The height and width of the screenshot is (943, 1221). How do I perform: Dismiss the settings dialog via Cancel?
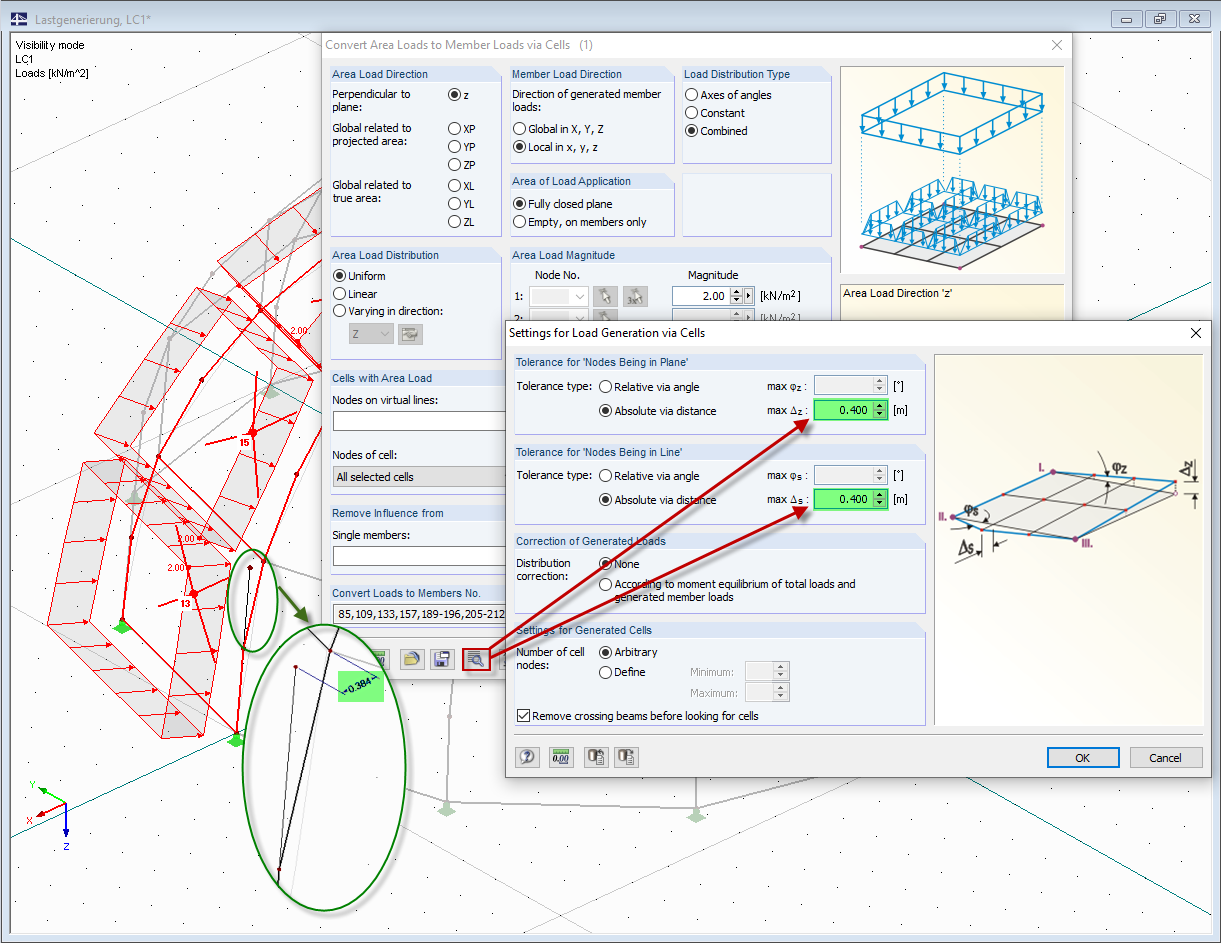pos(1166,758)
